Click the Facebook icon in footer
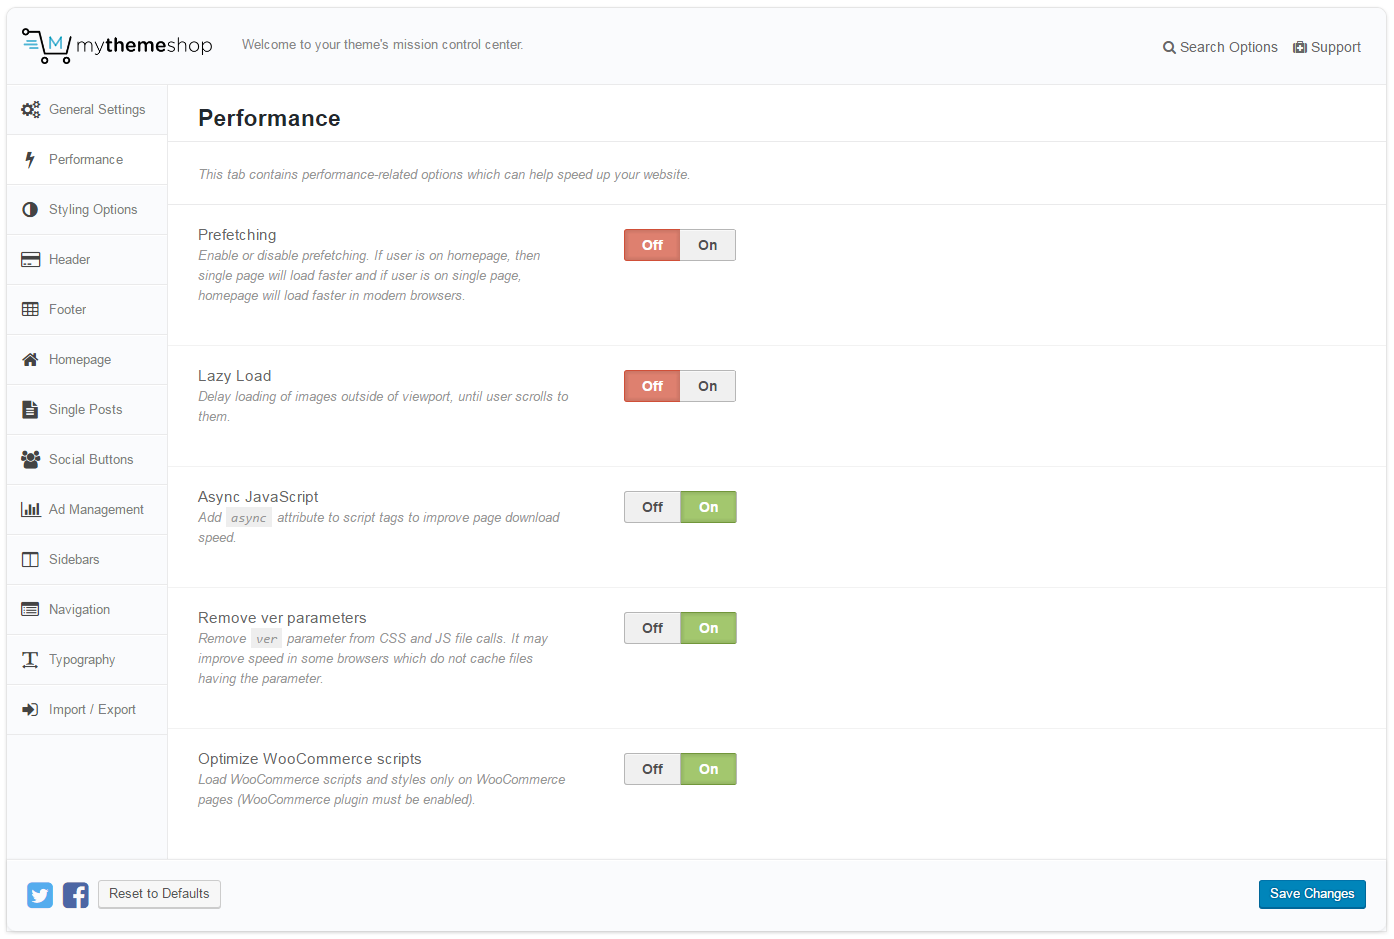This screenshot has width=1394, height=939. tap(76, 895)
